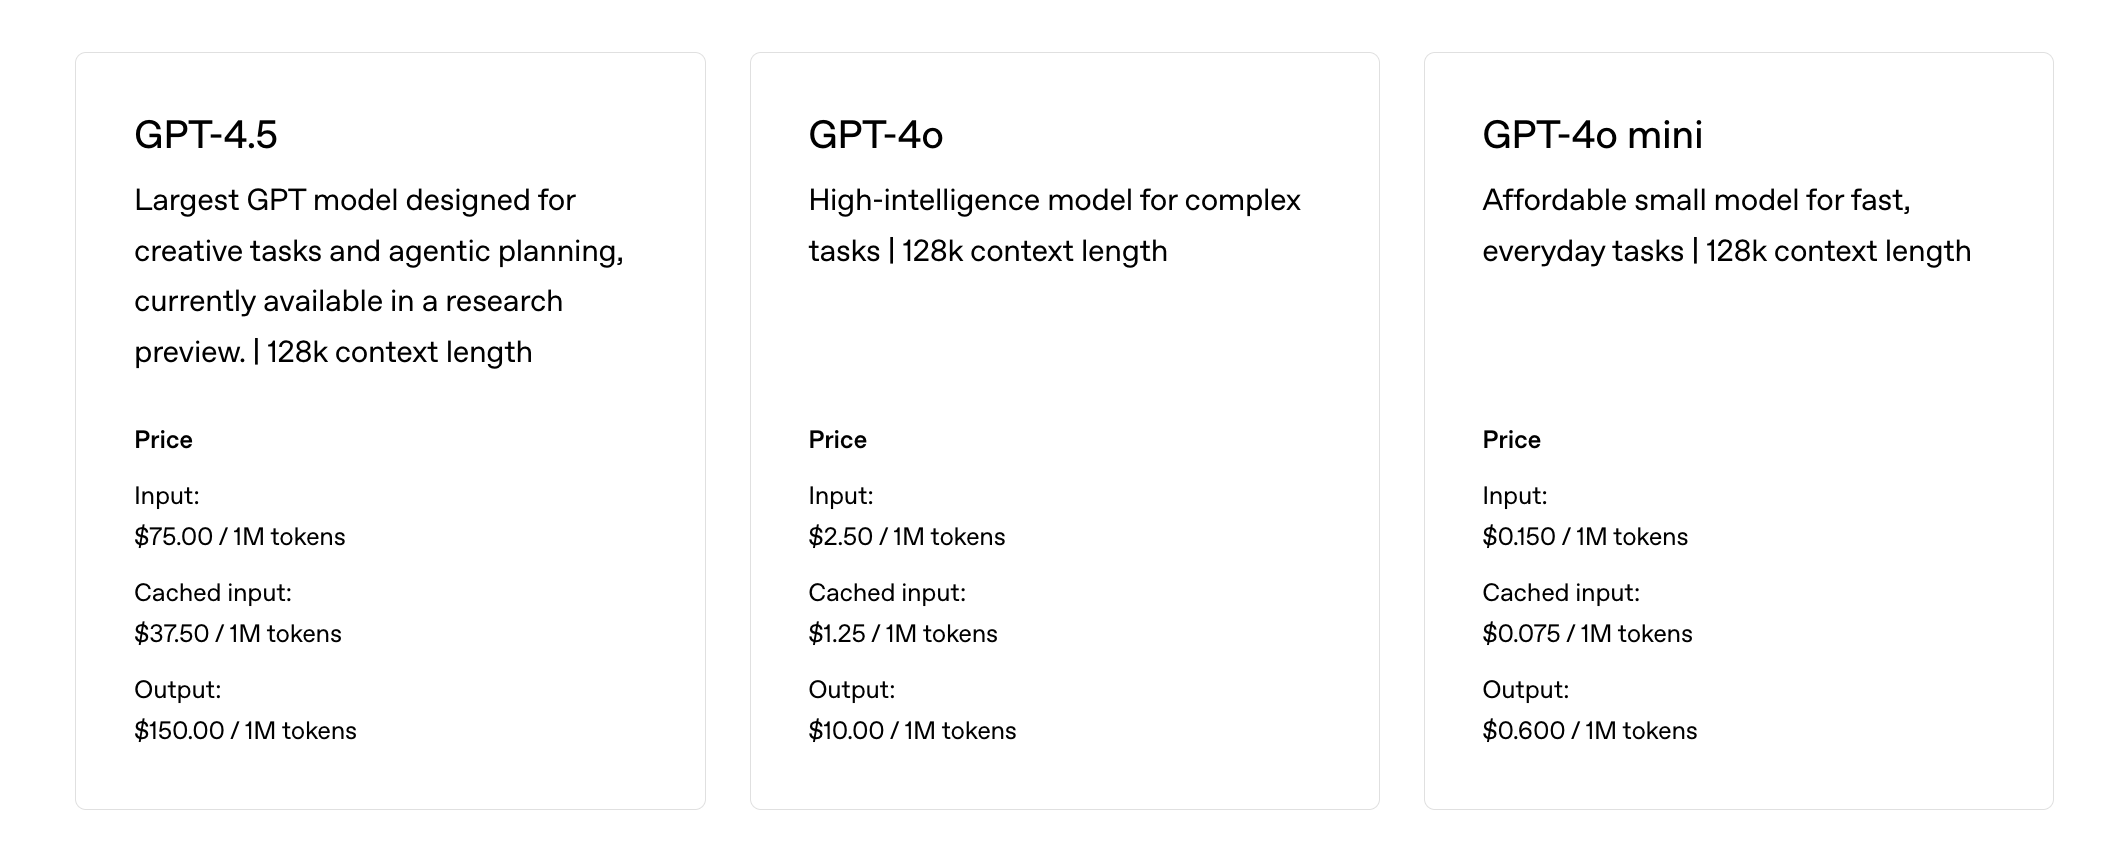The height and width of the screenshot is (852, 2122).
Task: Click the $10.00 output price
Action: click(x=912, y=731)
